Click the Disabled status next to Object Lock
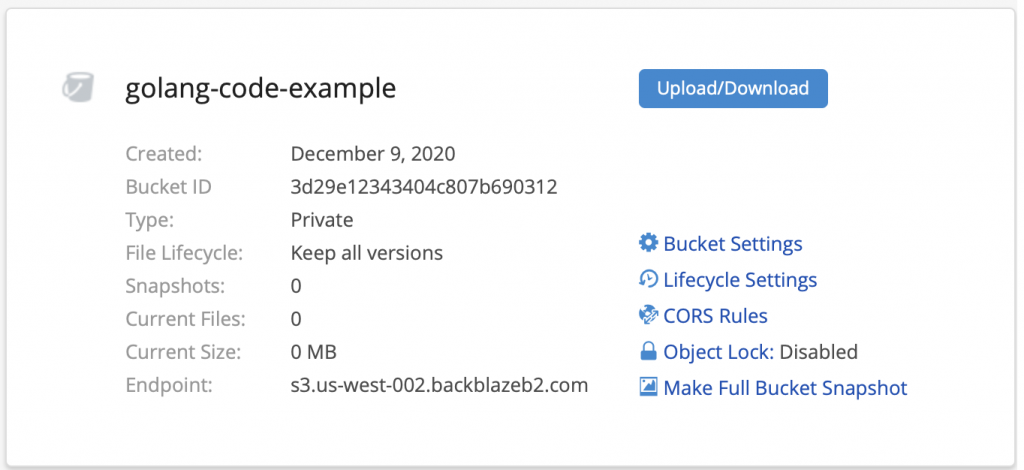1024x470 pixels. (x=818, y=352)
